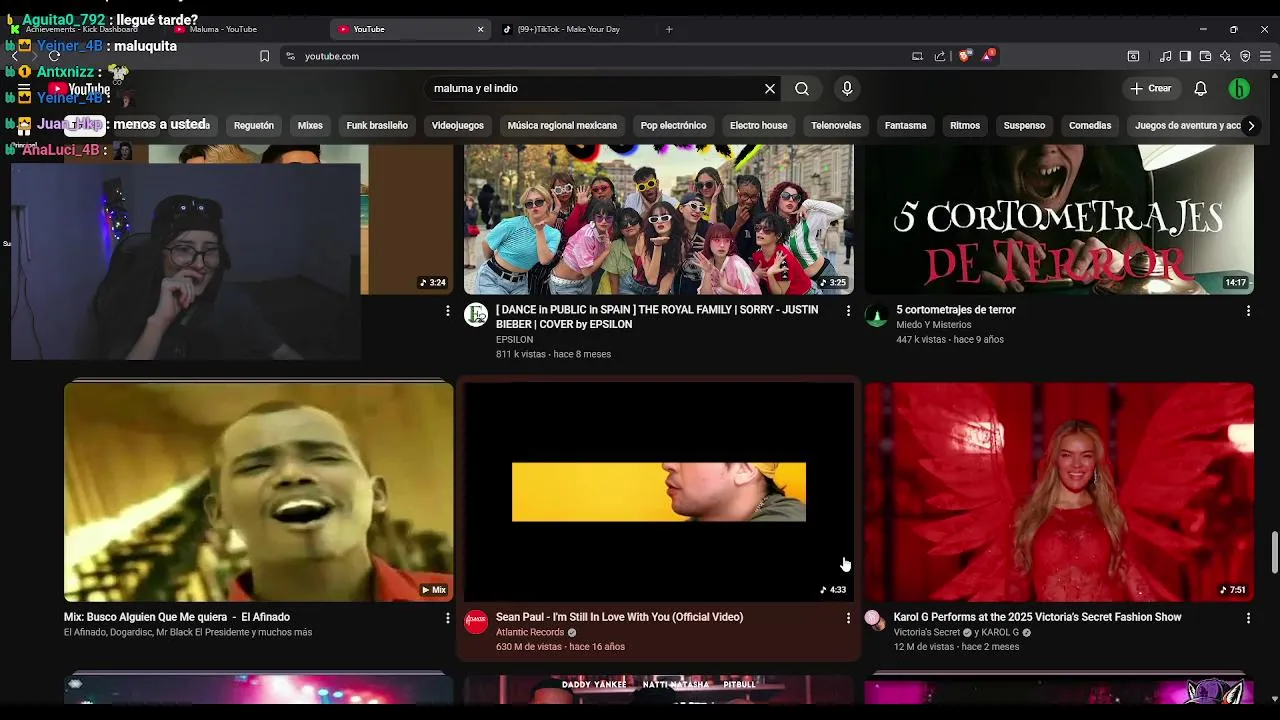Bookmark this page icon
This screenshot has width=1280, height=720.
(264, 56)
